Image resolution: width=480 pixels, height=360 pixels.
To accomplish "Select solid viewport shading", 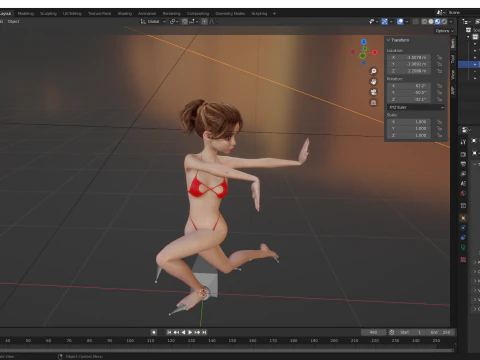I will click(x=431, y=21).
